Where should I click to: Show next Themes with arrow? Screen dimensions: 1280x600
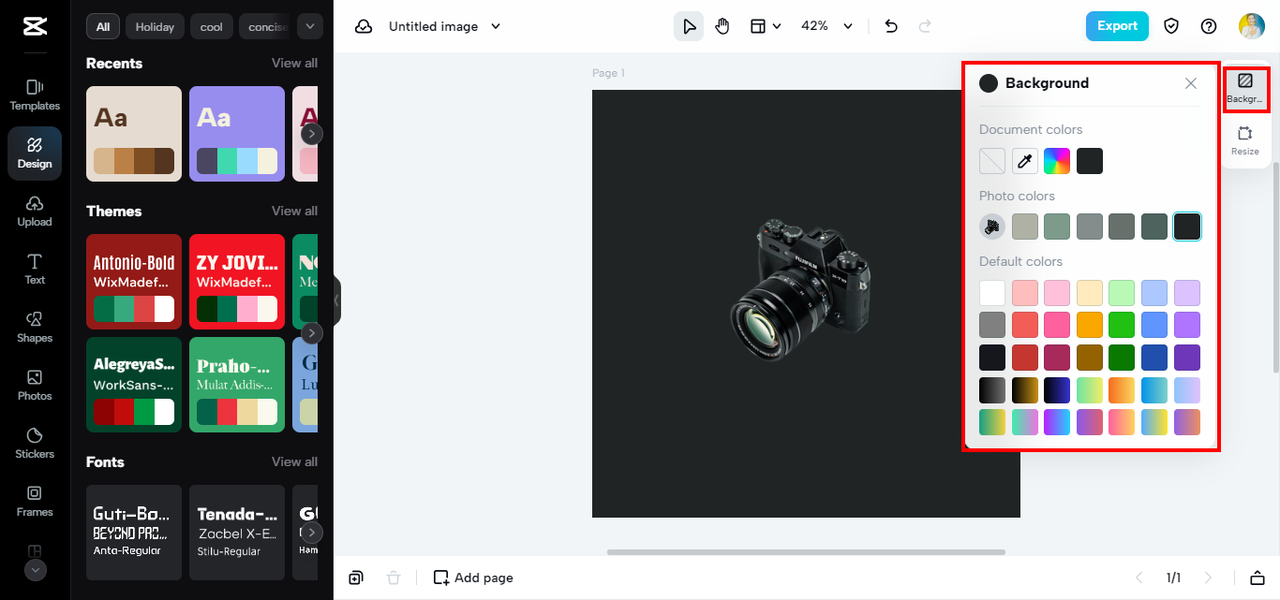click(312, 333)
